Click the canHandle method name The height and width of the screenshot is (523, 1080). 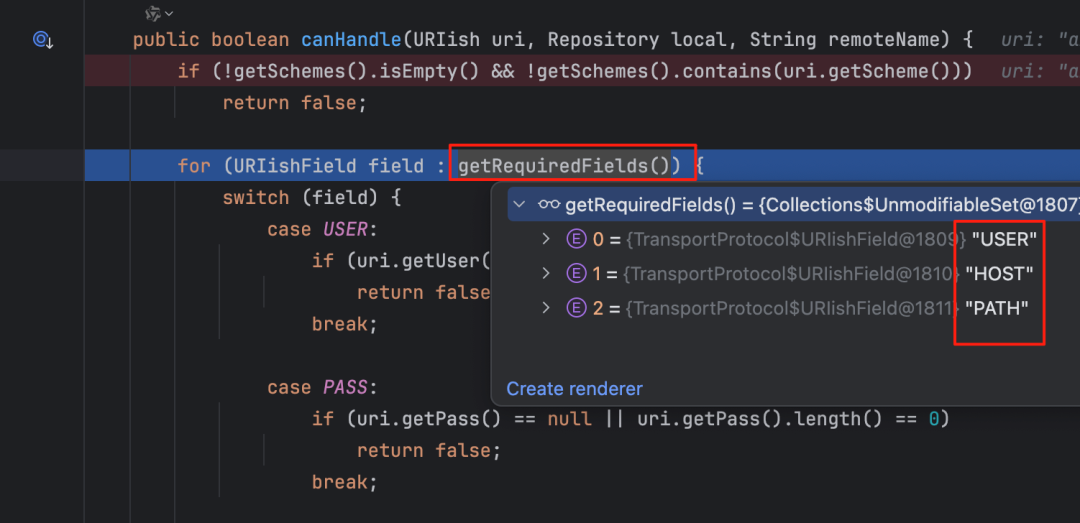point(351,40)
